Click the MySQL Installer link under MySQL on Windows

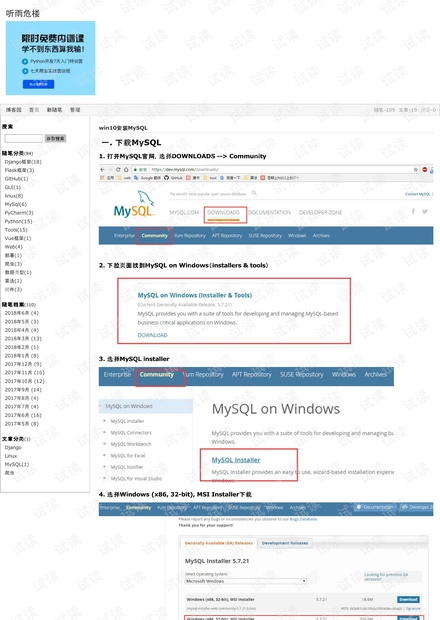(x=236, y=460)
